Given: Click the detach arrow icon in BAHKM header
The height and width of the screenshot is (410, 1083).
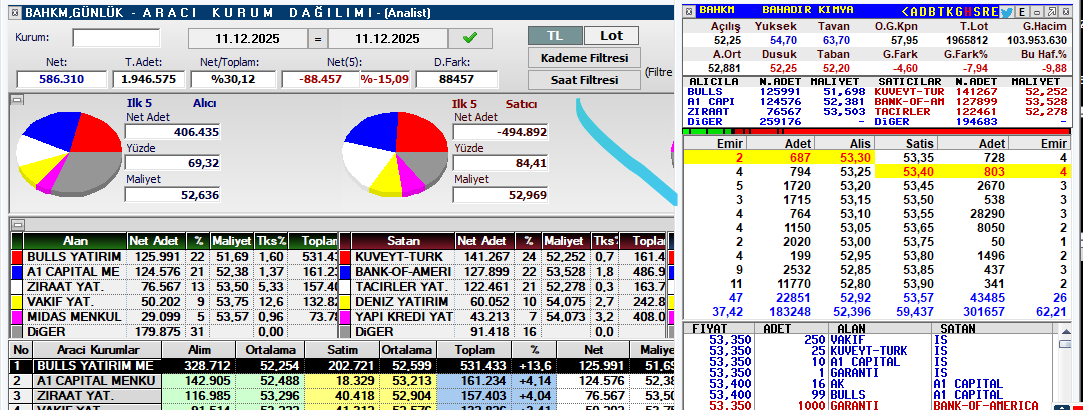Looking at the screenshot, I should tap(1051, 12).
